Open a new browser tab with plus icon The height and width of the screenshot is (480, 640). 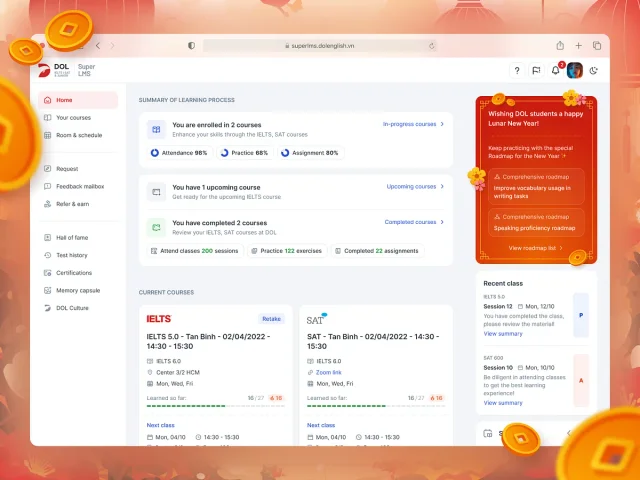pyautogui.click(x=578, y=46)
